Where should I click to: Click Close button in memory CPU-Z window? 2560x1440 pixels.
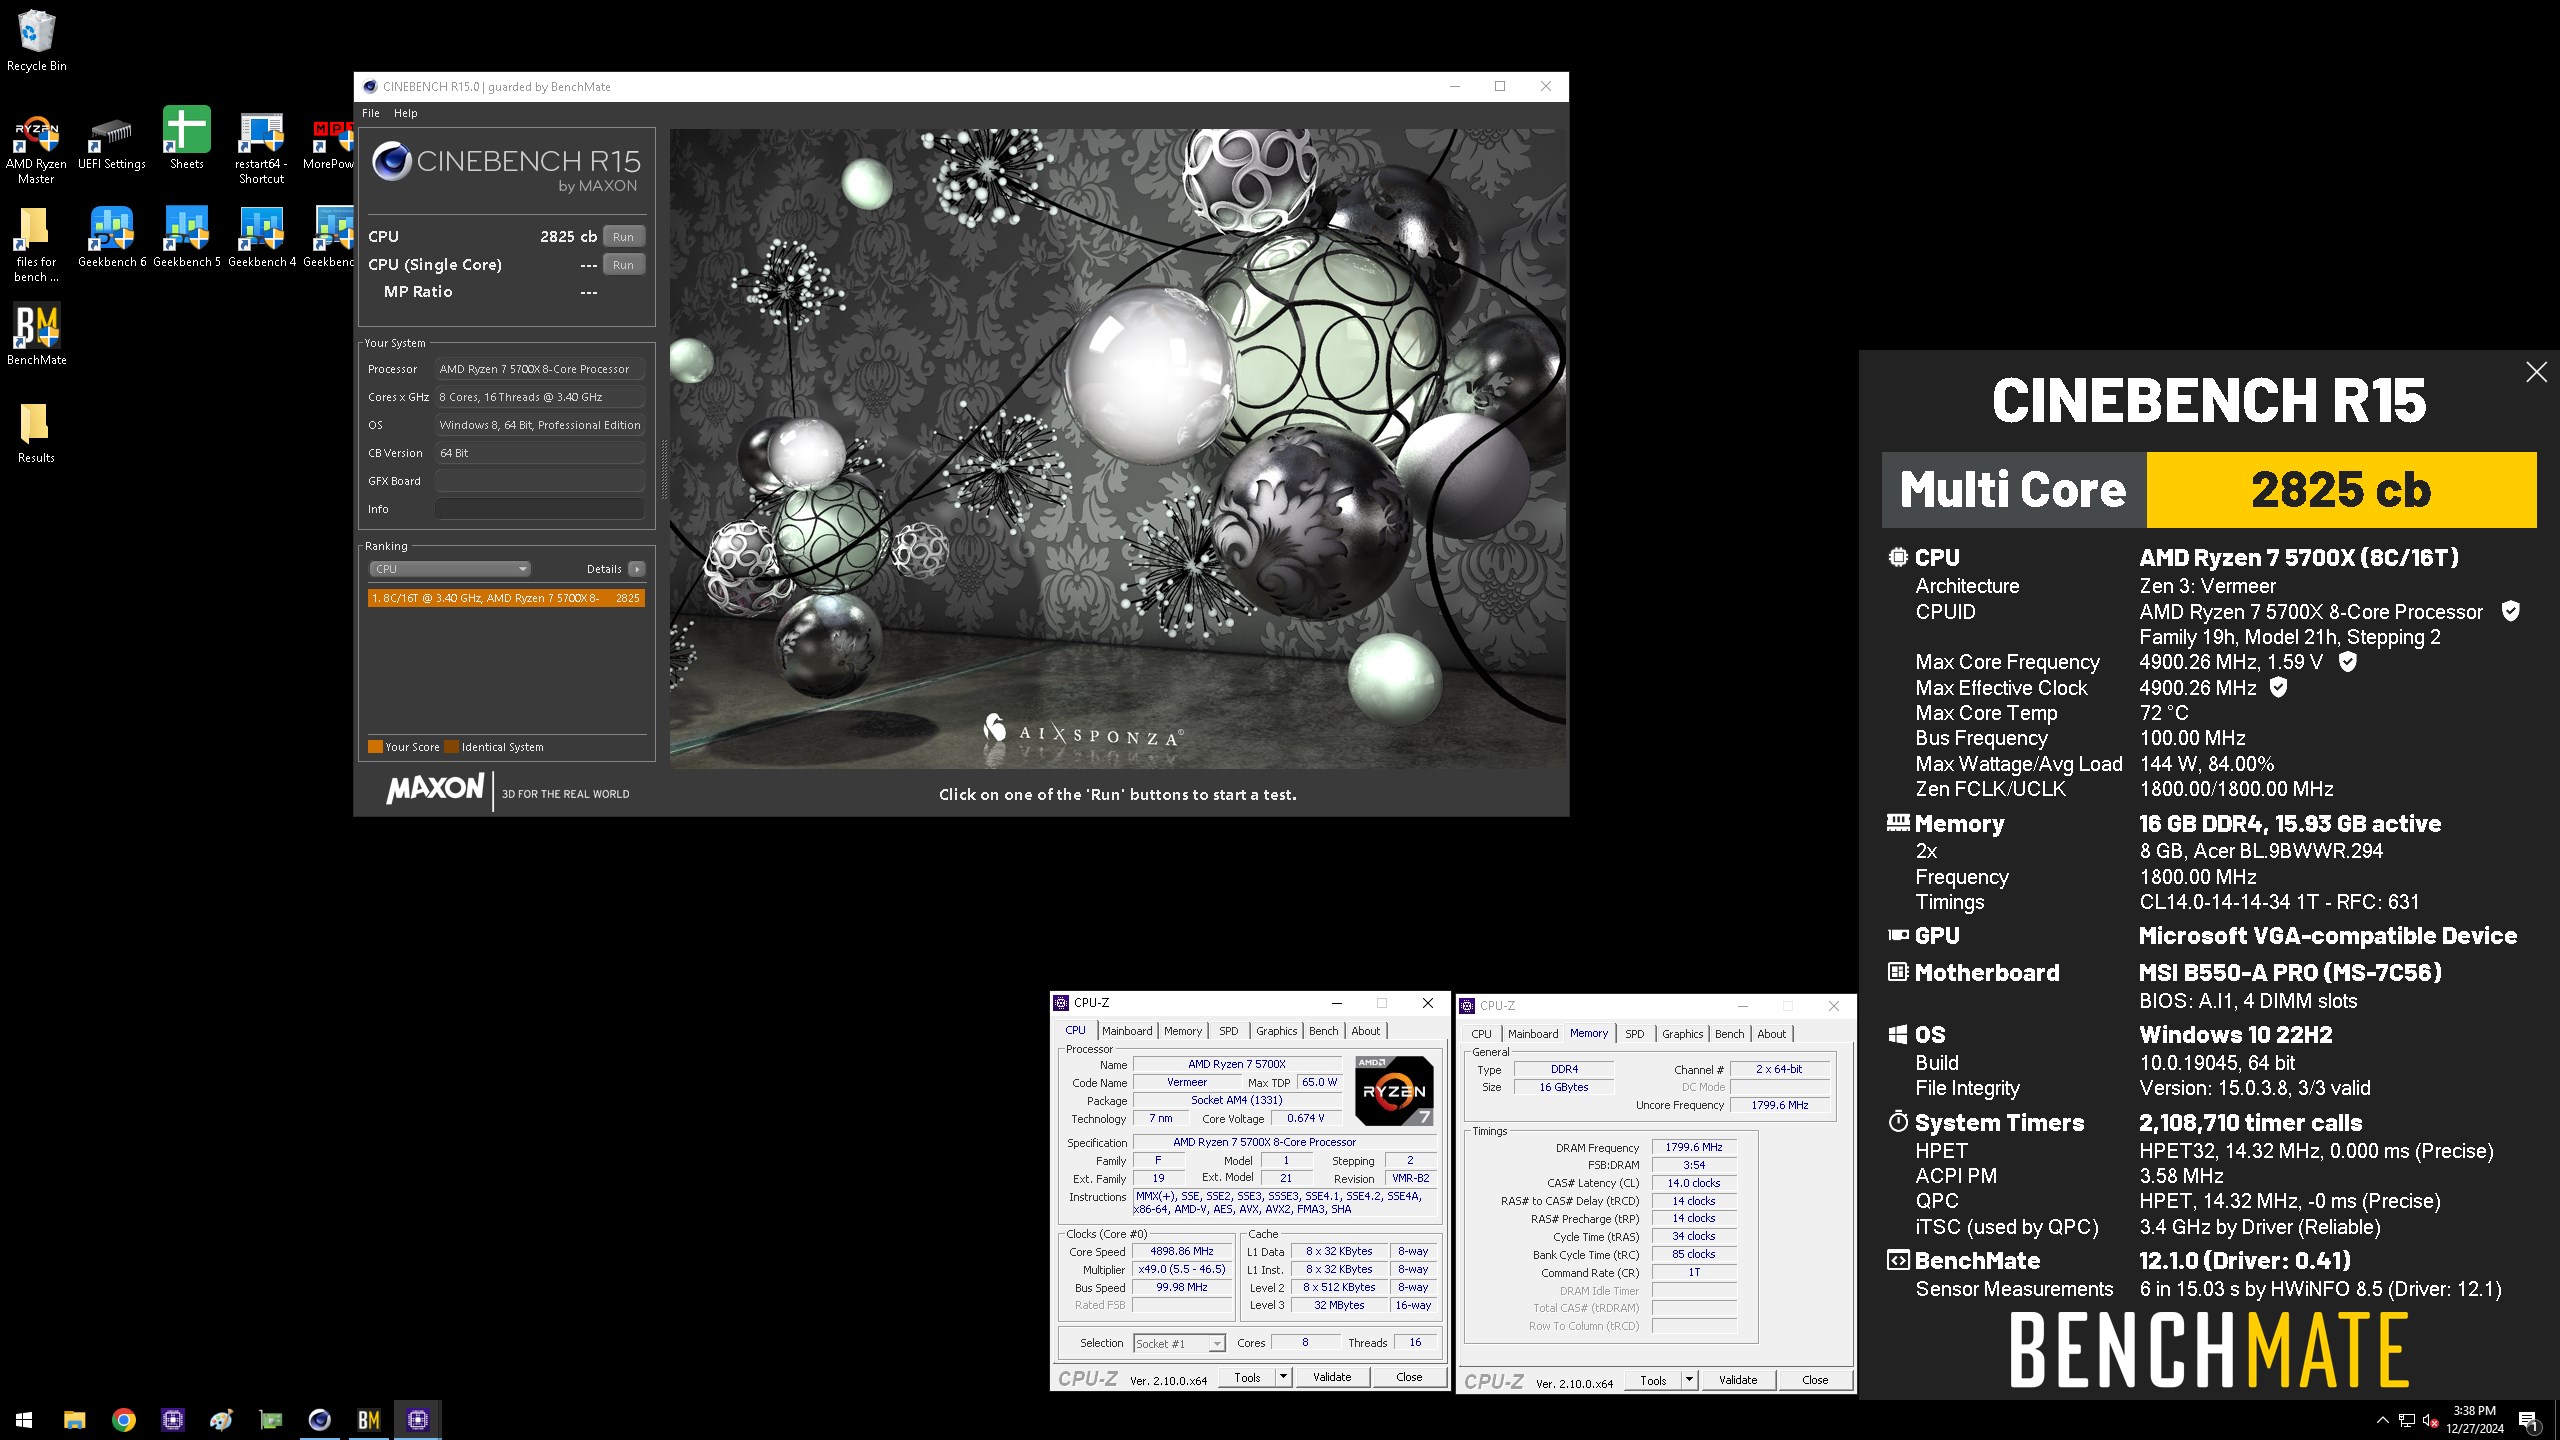1815,1380
